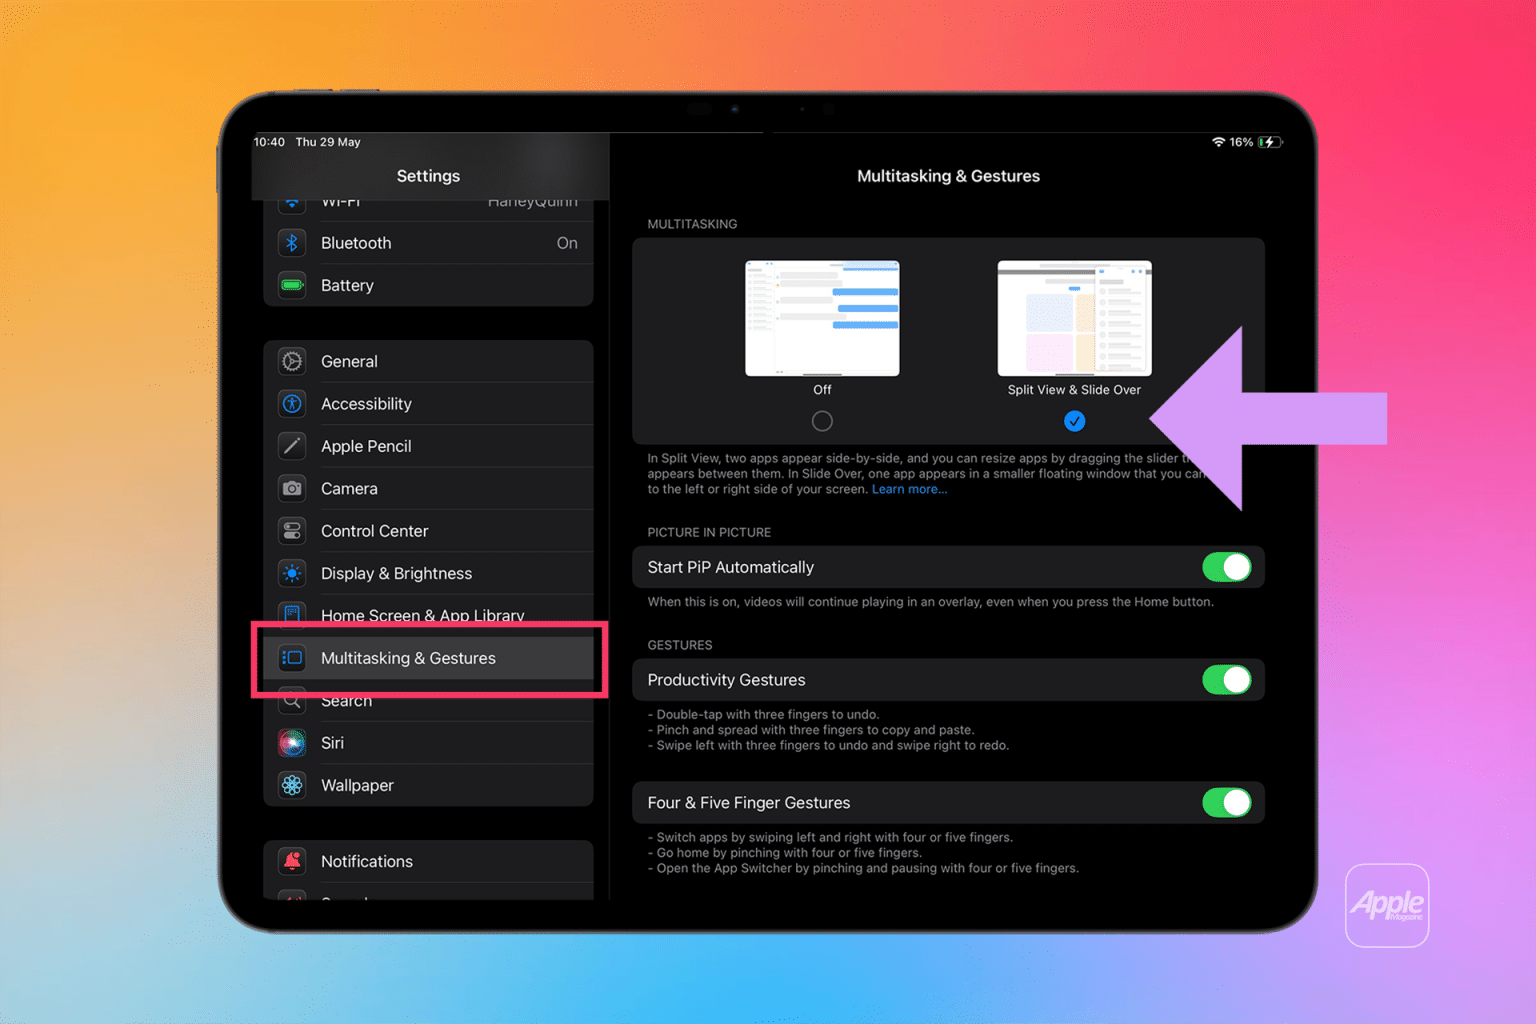Disable Start PiP Automatically
The width and height of the screenshot is (1536, 1024).
click(1227, 567)
